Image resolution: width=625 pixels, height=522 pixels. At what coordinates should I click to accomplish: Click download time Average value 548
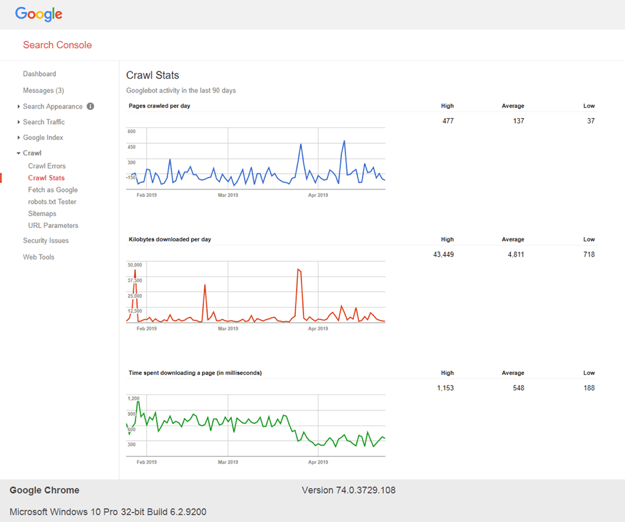pos(519,388)
